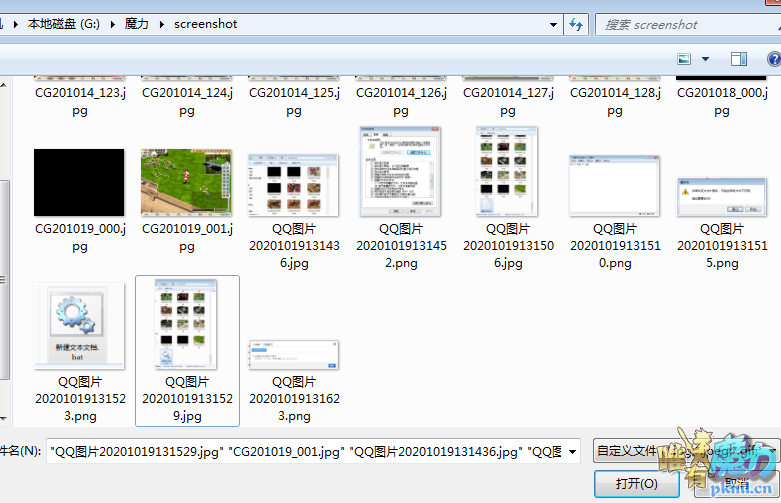Select the CG201019_001.jpg game thumbnail
The height and width of the screenshot is (503, 781).
186,183
